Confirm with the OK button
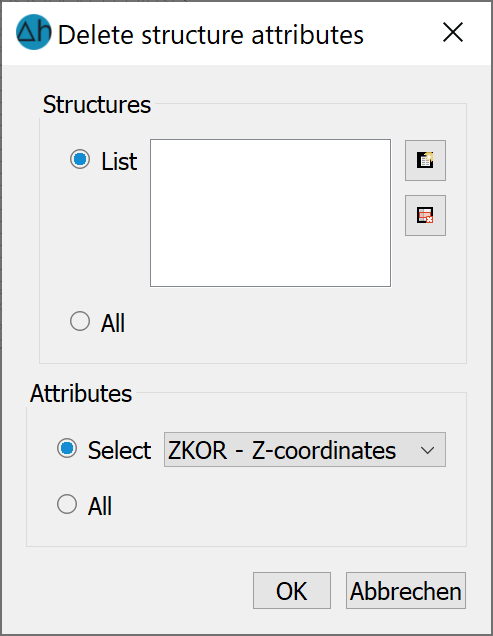This screenshot has width=493, height=636. click(292, 591)
